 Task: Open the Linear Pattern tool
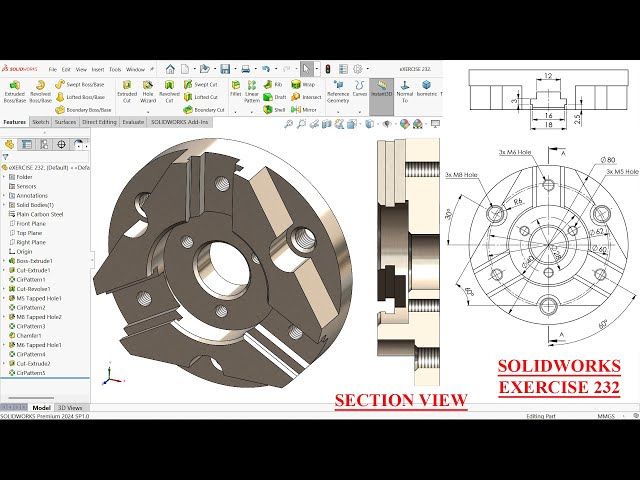point(252,91)
